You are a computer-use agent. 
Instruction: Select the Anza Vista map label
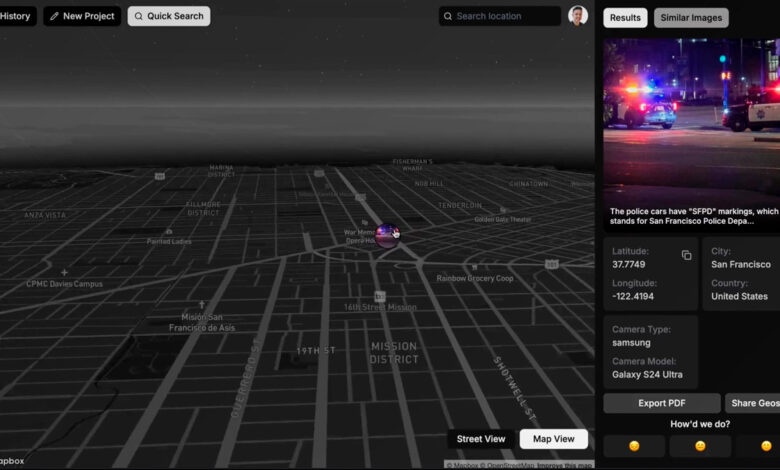(x=45, y=215)
